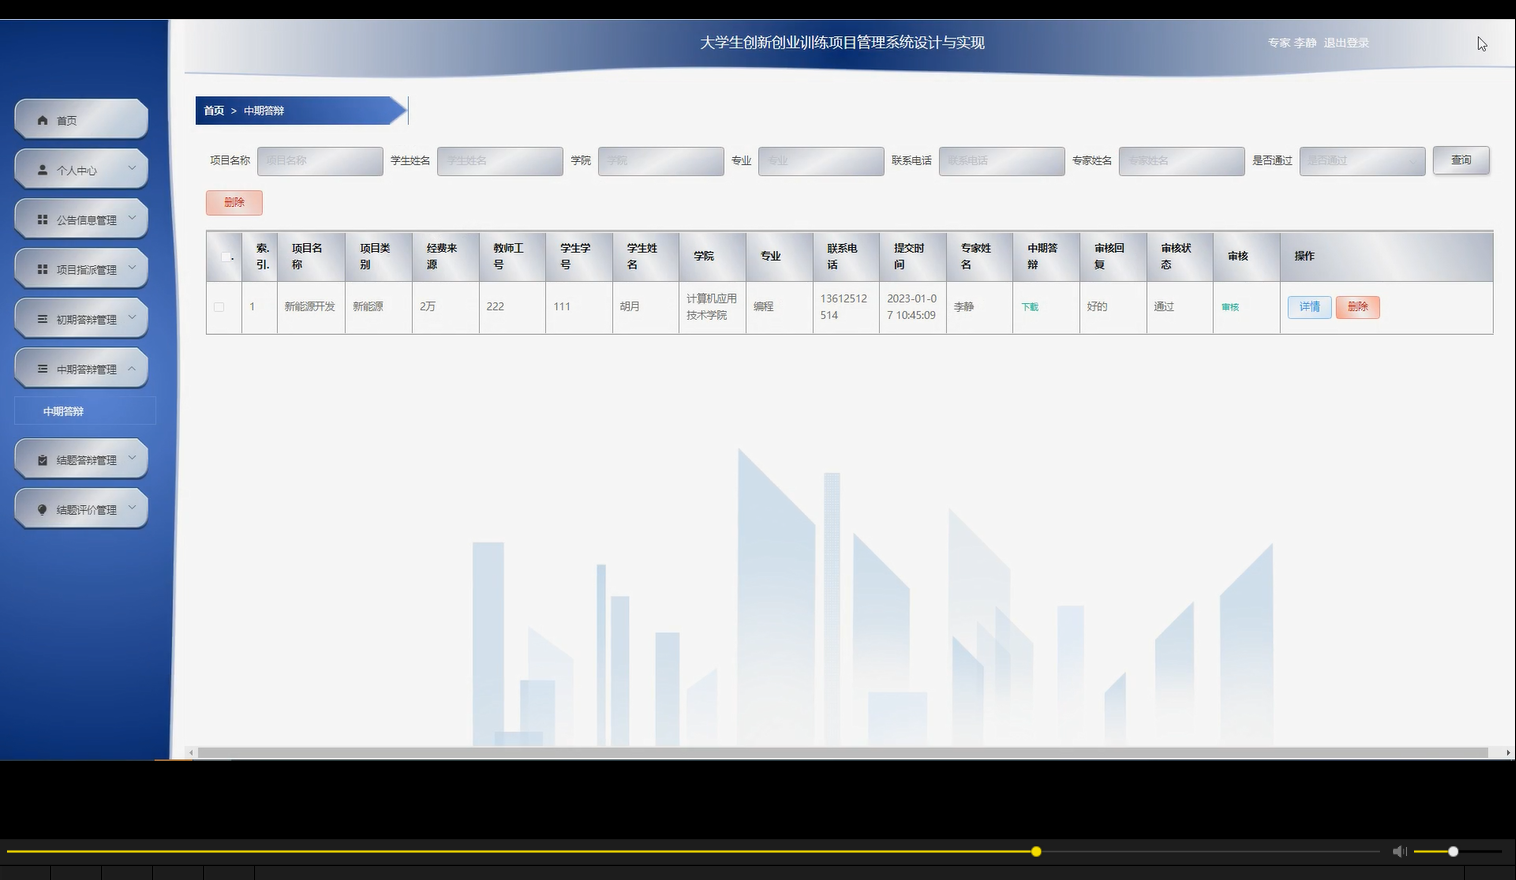
Task: Click the batch 删除 button above the table
Action: 234,202
